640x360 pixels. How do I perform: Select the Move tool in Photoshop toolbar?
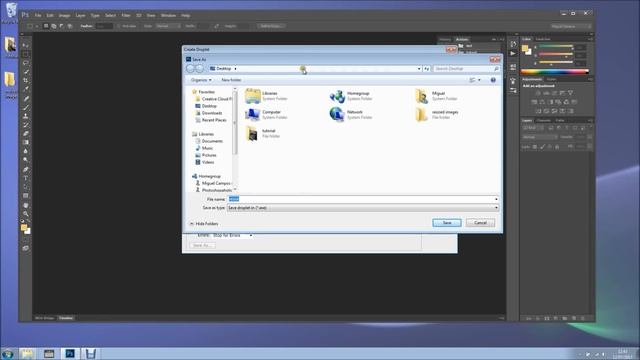(26, 45)
